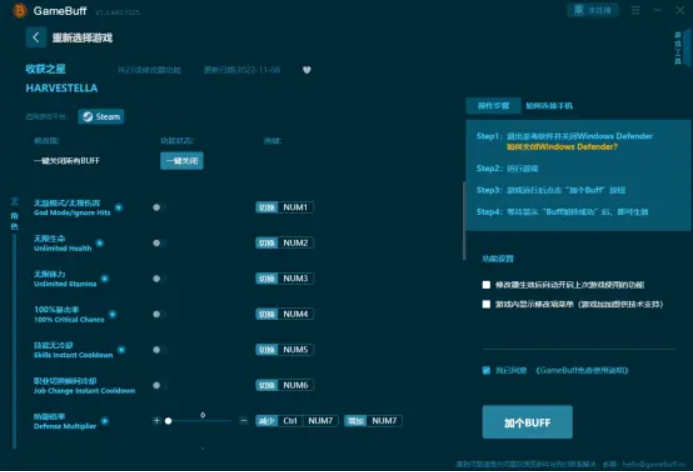Select the character category in left sidebar

point(14,220)
